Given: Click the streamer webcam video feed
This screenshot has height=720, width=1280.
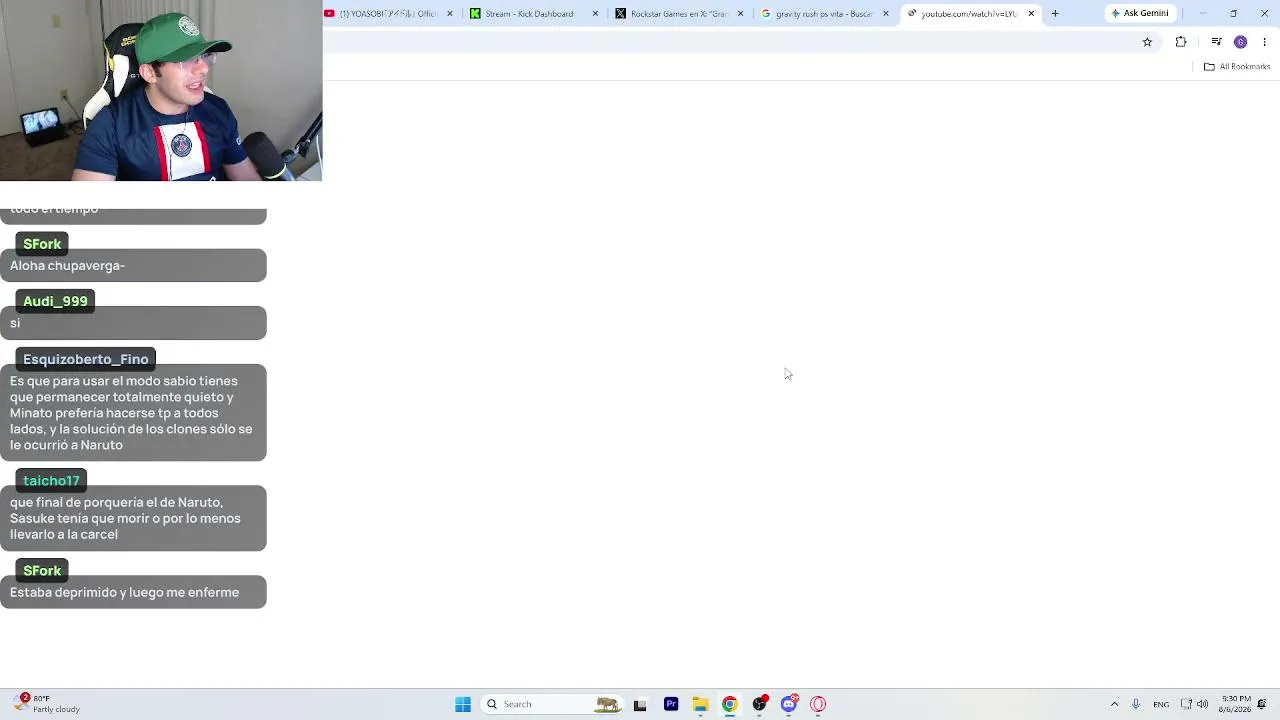Looking at the screenshot, I should (x=161, y=90).
